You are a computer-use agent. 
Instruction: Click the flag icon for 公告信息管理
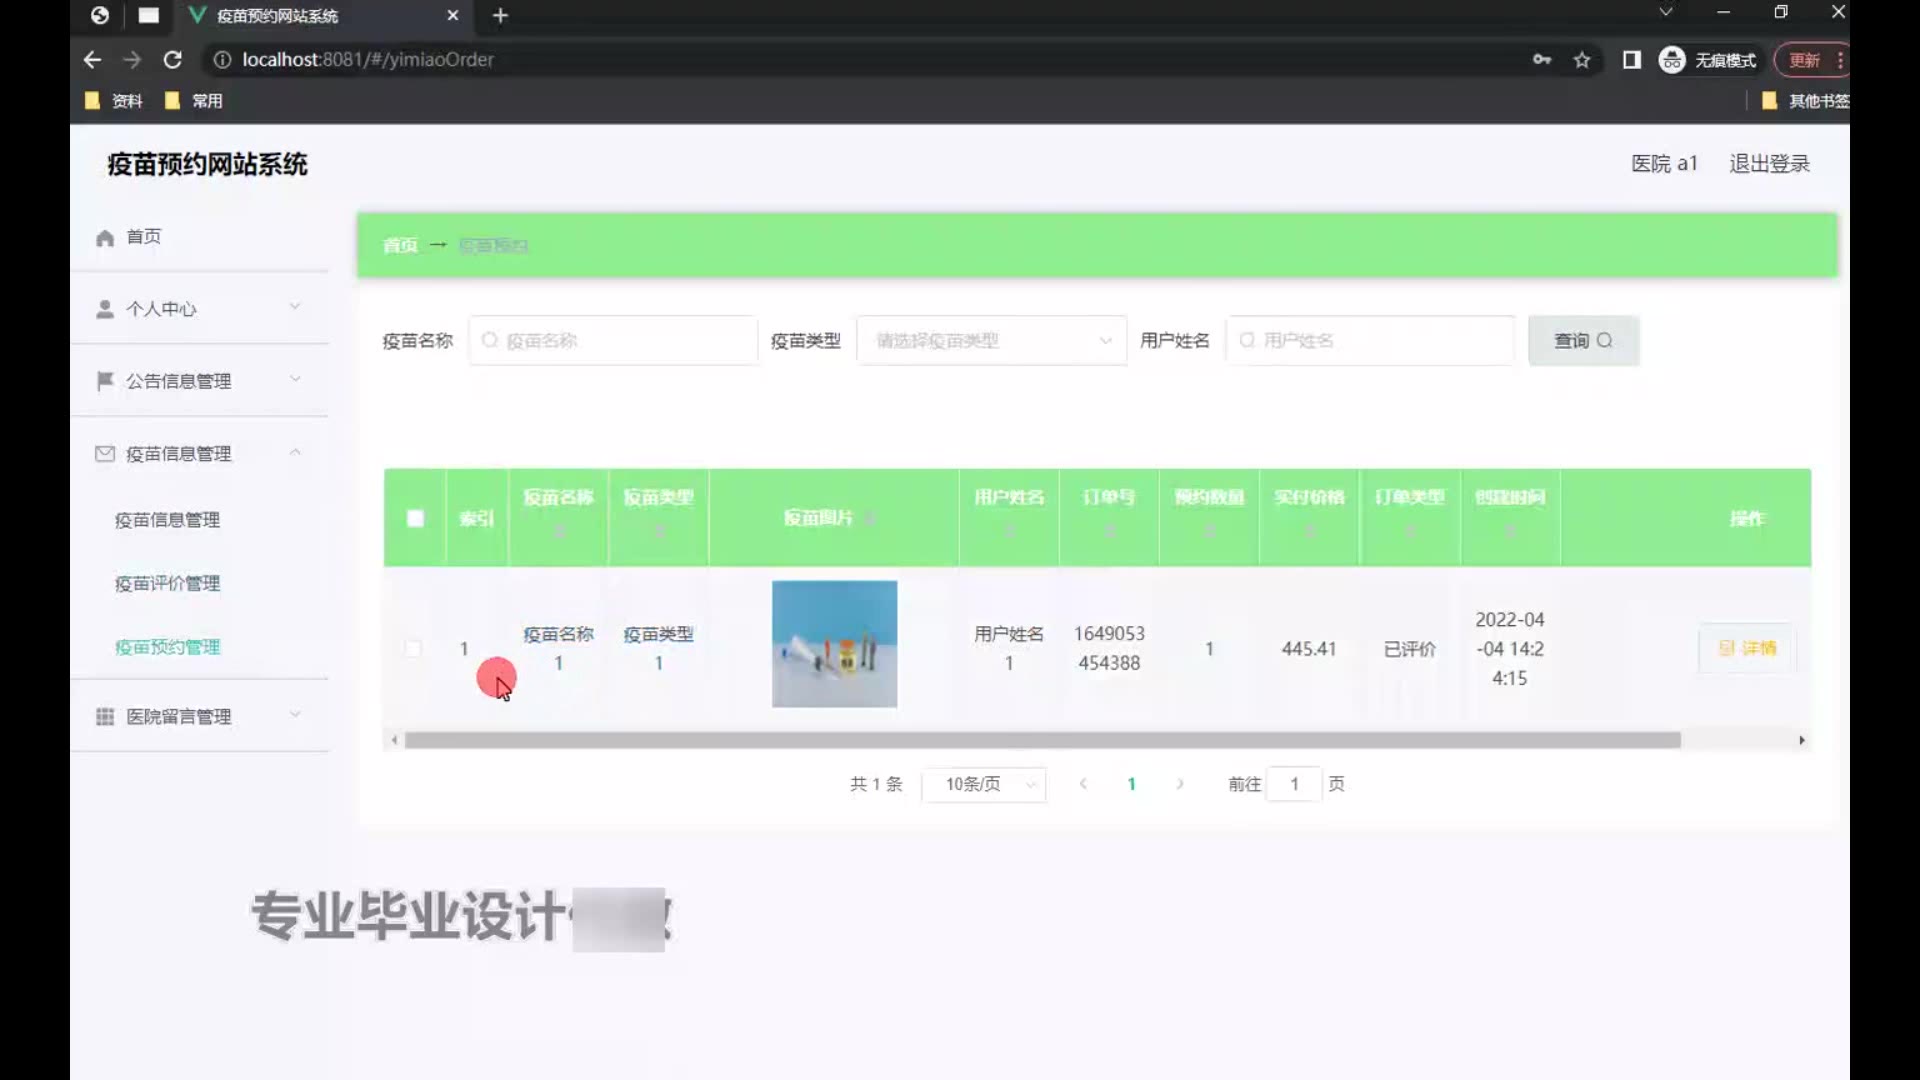pyautogui.click(x=105, y=381)
